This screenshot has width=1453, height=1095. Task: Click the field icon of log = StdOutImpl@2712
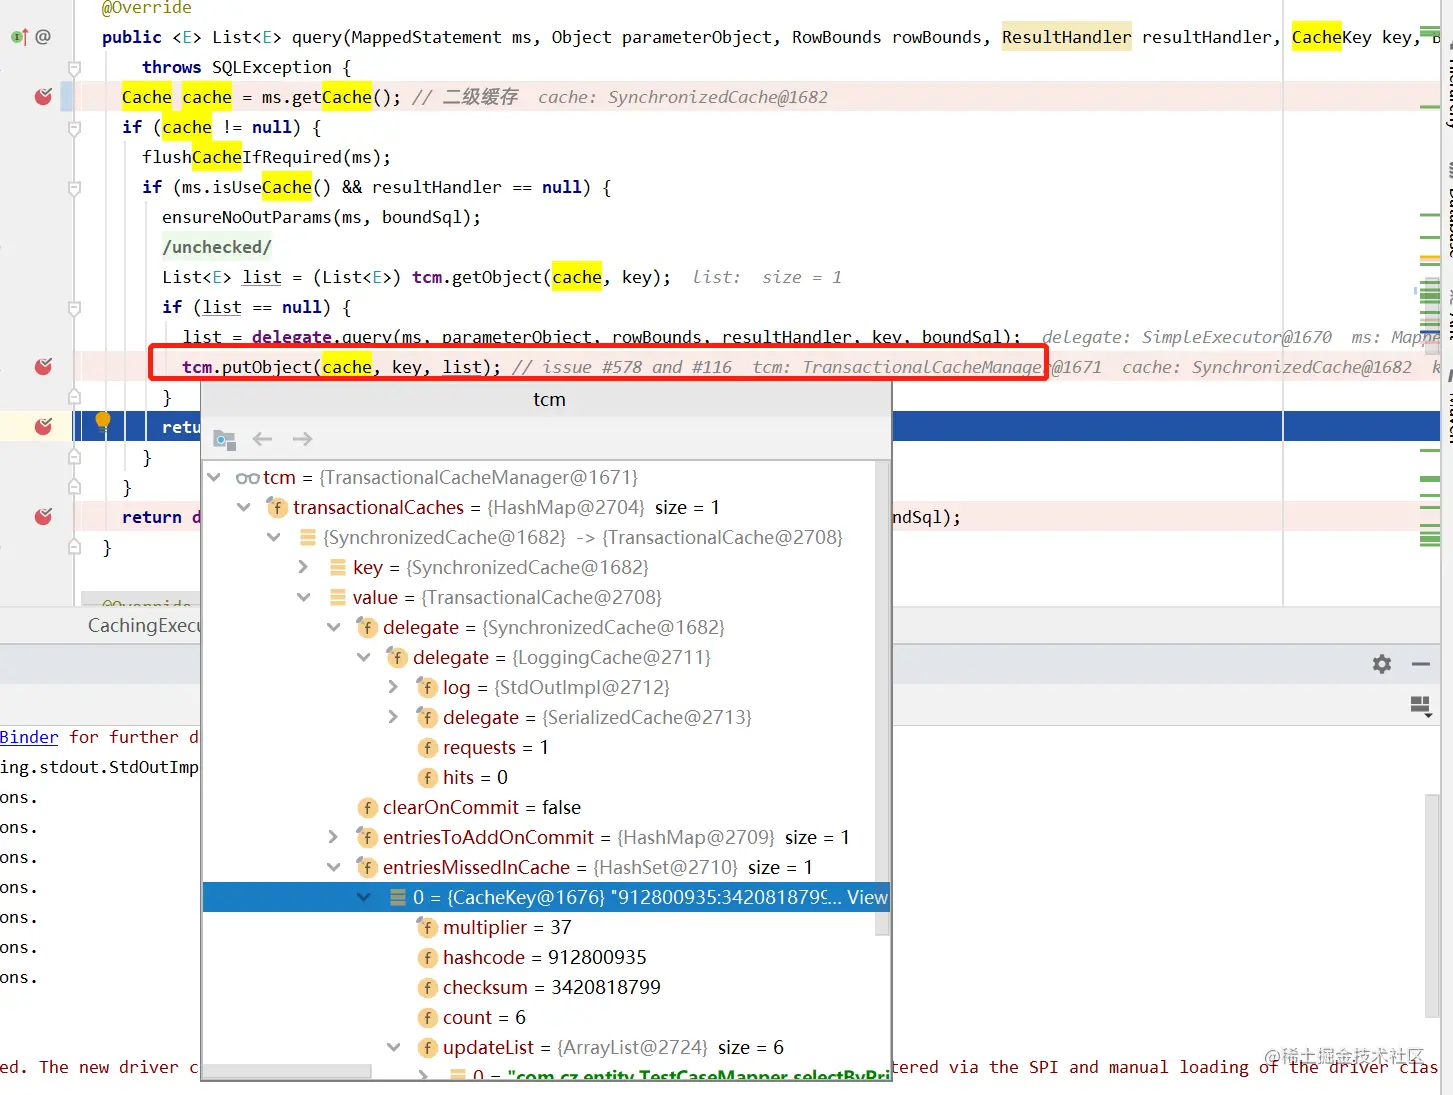(427, 688)
